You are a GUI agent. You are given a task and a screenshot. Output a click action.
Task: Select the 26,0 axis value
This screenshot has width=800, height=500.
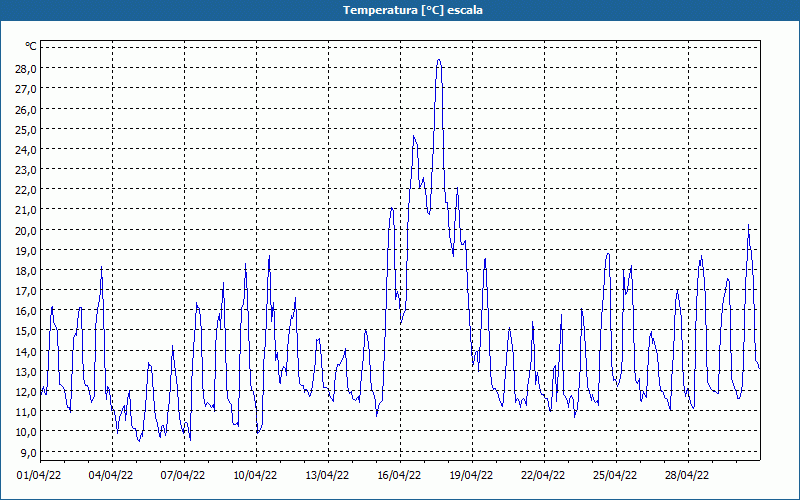click(x=26, y=109)
